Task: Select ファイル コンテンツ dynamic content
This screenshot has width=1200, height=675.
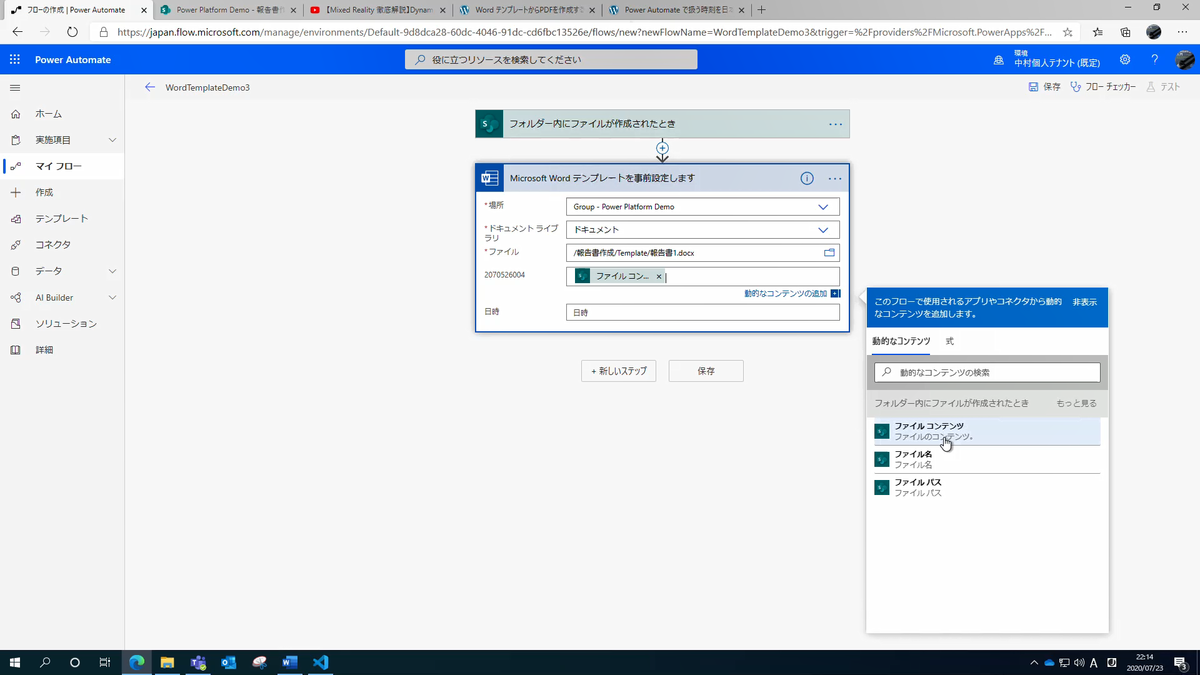Action: [x=987, y=431]
